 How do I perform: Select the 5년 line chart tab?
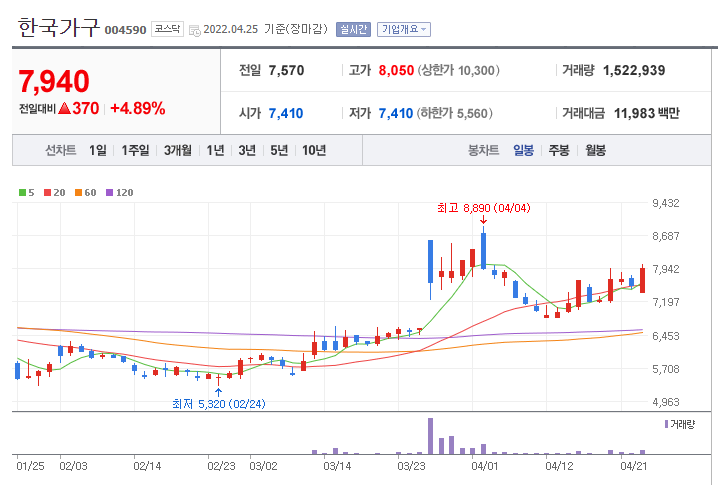click(279, 150)
